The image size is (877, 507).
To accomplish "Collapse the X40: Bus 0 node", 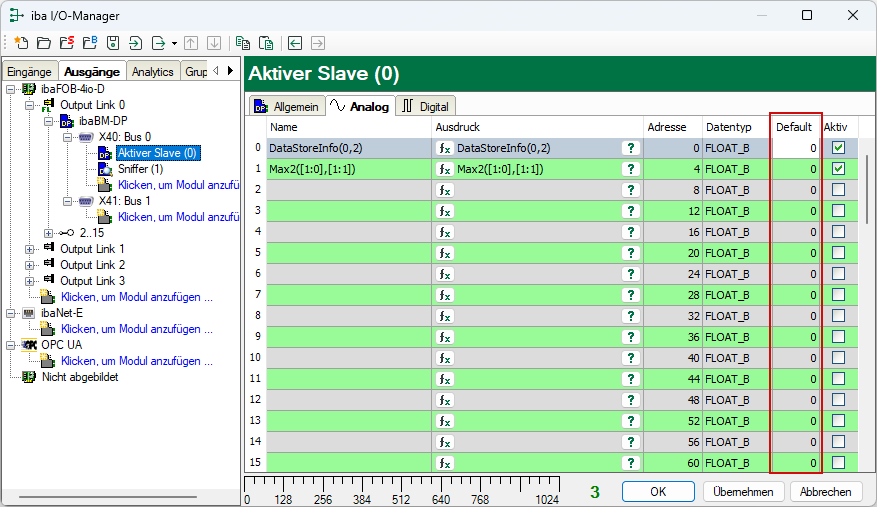I will [x=68, y=137].
